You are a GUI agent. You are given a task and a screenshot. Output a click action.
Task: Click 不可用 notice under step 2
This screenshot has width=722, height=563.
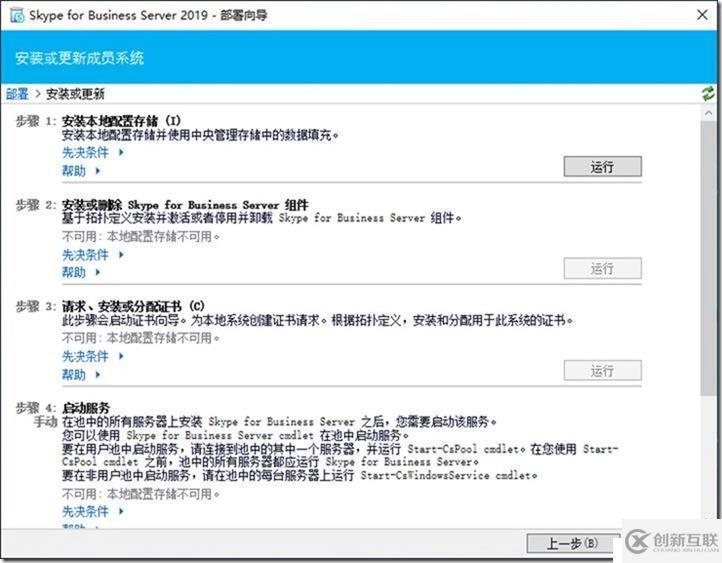pyautogui.click(x=141, y=237)
